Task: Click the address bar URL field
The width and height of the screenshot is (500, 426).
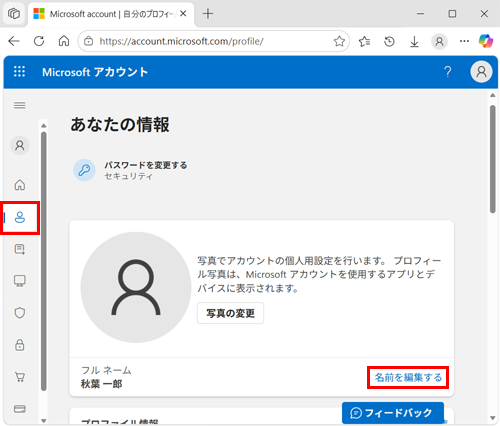Action: pyautogui.click(x=213, y=41)
